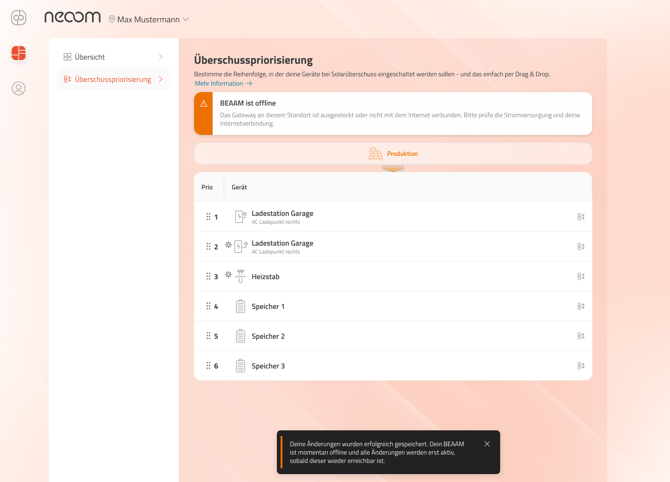The height and width of the screenshot is (482, 670).
Task: Open the red dashboard icon in sidebar
Action: [x=18, y=53]
